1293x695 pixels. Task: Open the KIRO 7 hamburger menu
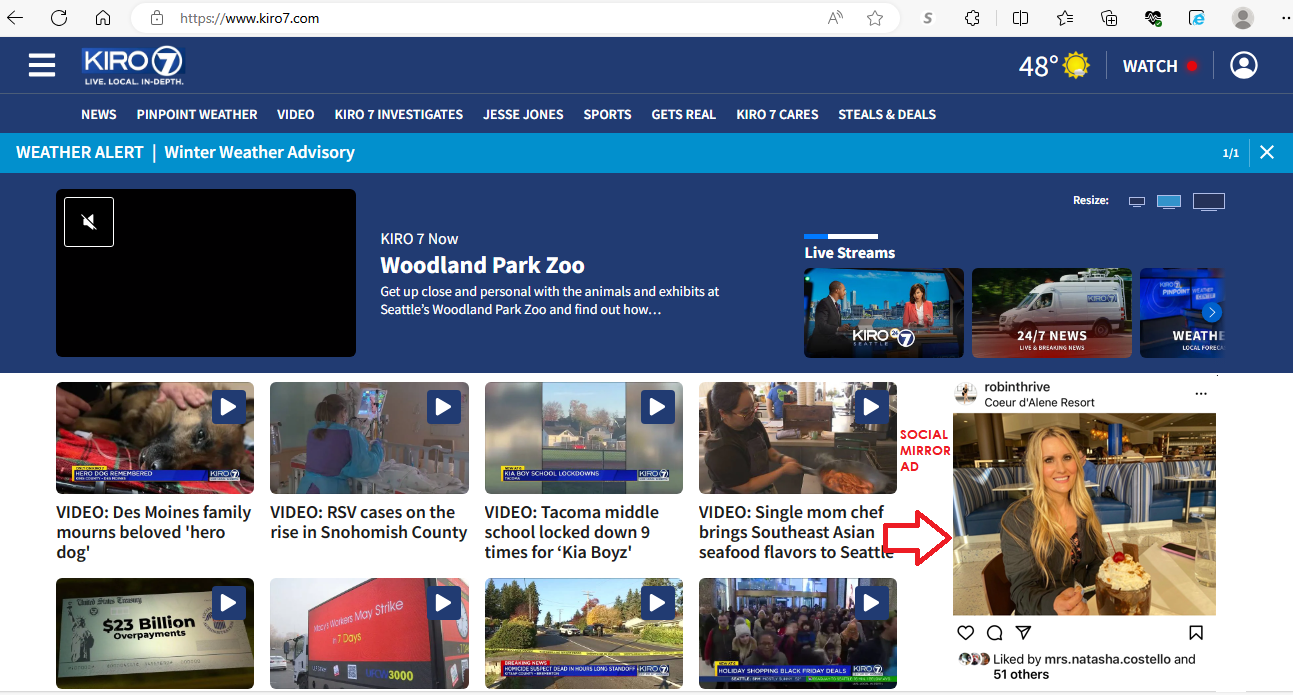coord(42,65)
